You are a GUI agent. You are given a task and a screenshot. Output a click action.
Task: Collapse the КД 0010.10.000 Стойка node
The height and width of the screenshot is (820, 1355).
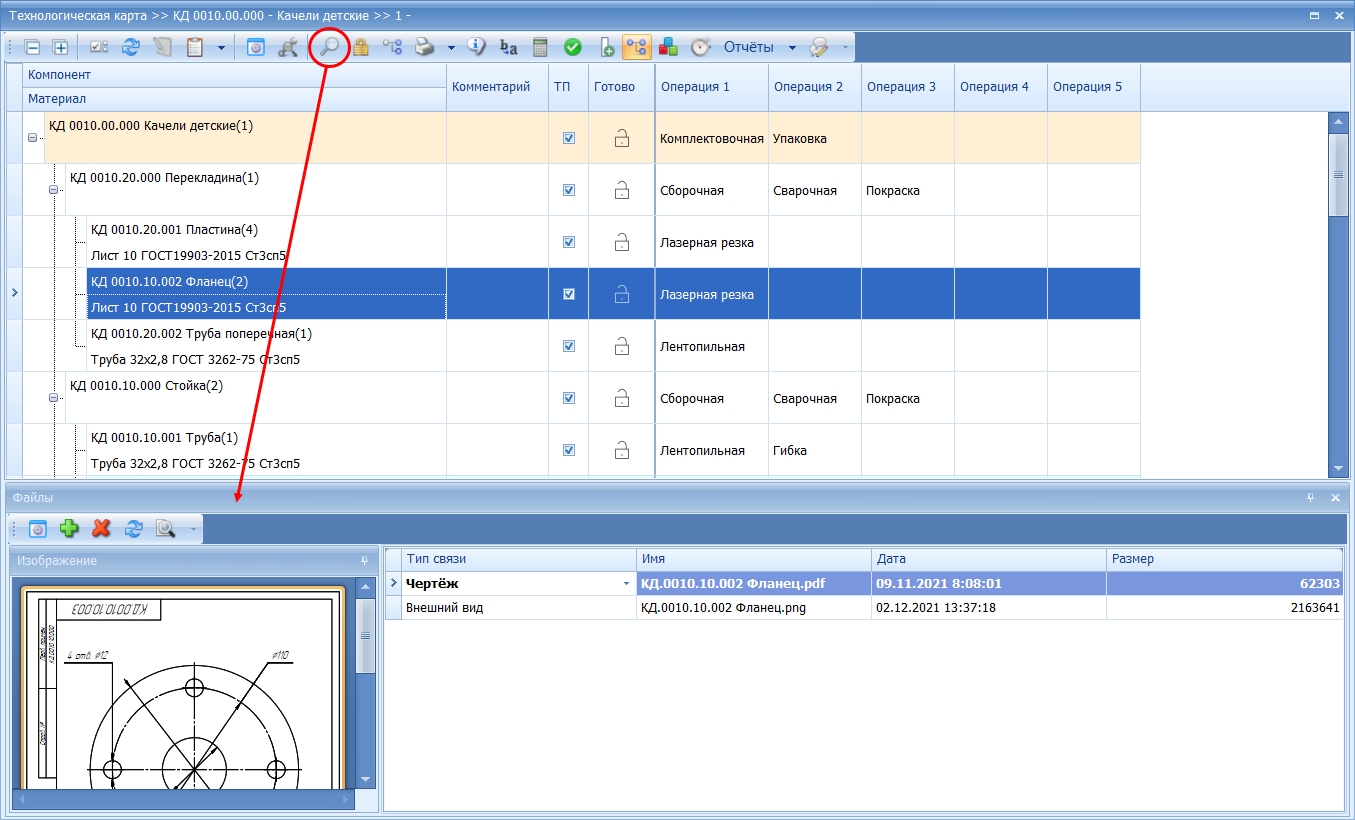point(53,398)
